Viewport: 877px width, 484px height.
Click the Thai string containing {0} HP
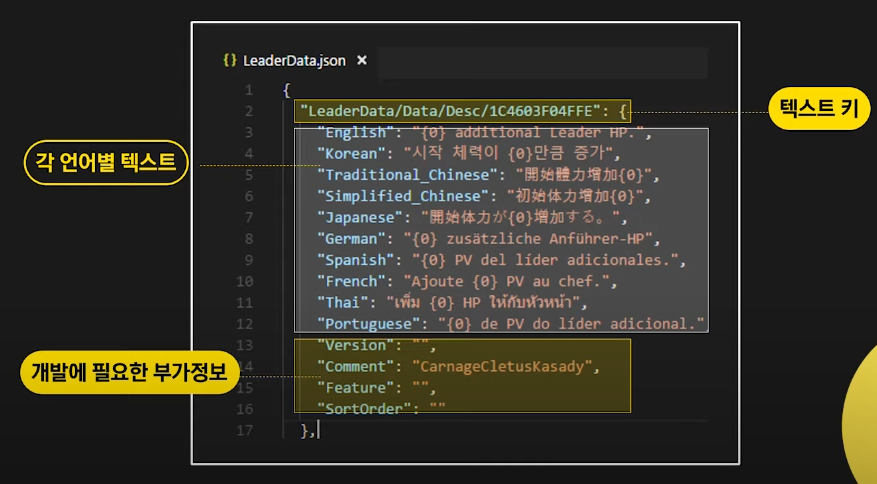(x=483, y=303)
